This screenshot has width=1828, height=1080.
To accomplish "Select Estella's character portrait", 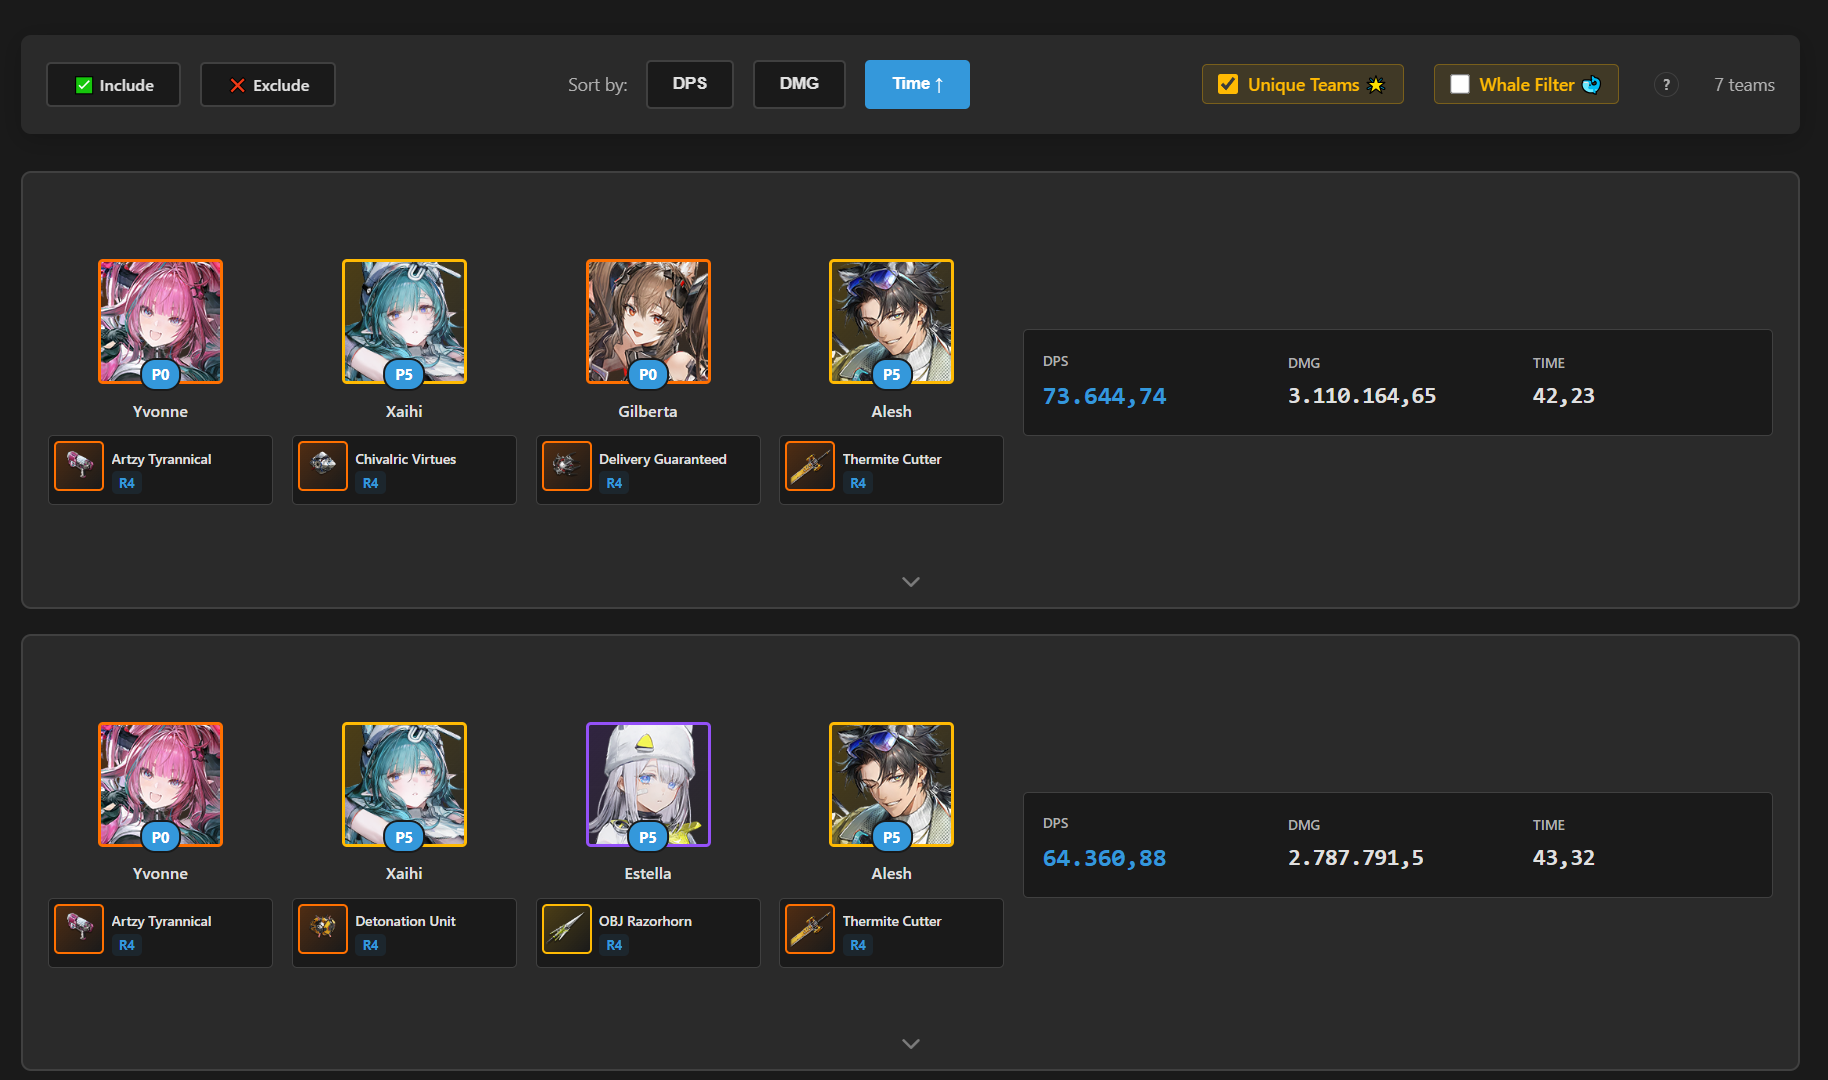I will (x=648, y=784).
